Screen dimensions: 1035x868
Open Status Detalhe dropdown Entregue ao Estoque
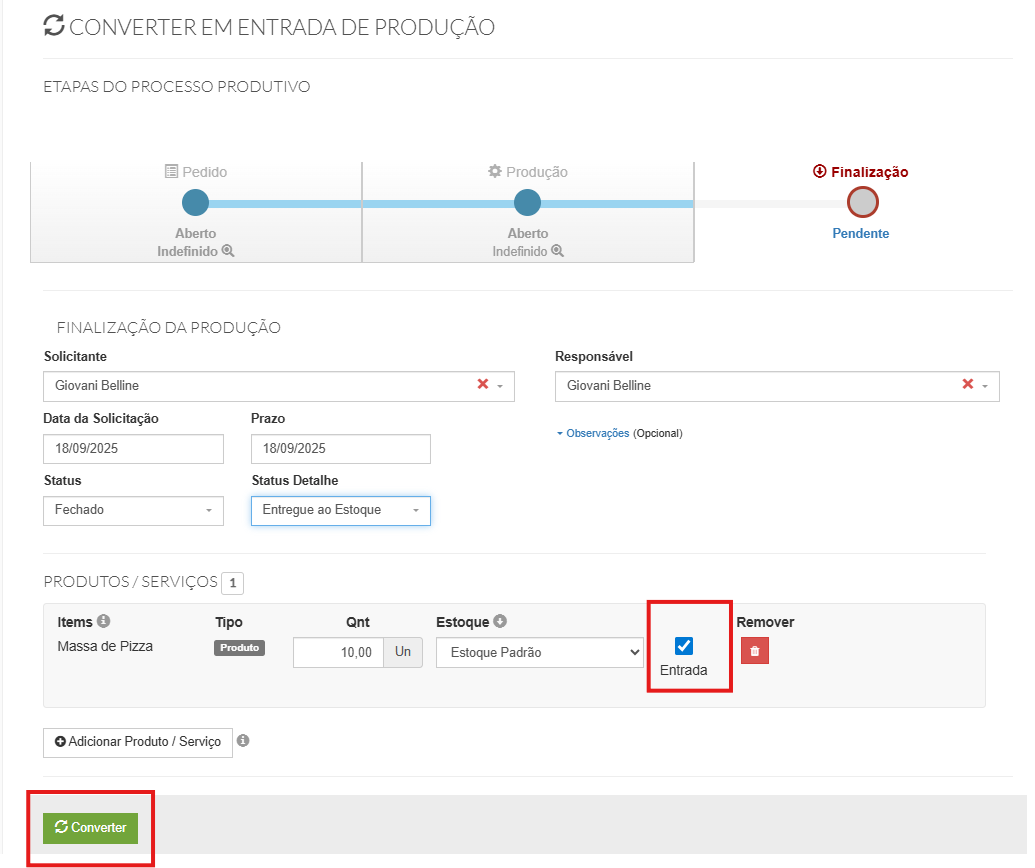pyautogui.click(x=340, y=510)
